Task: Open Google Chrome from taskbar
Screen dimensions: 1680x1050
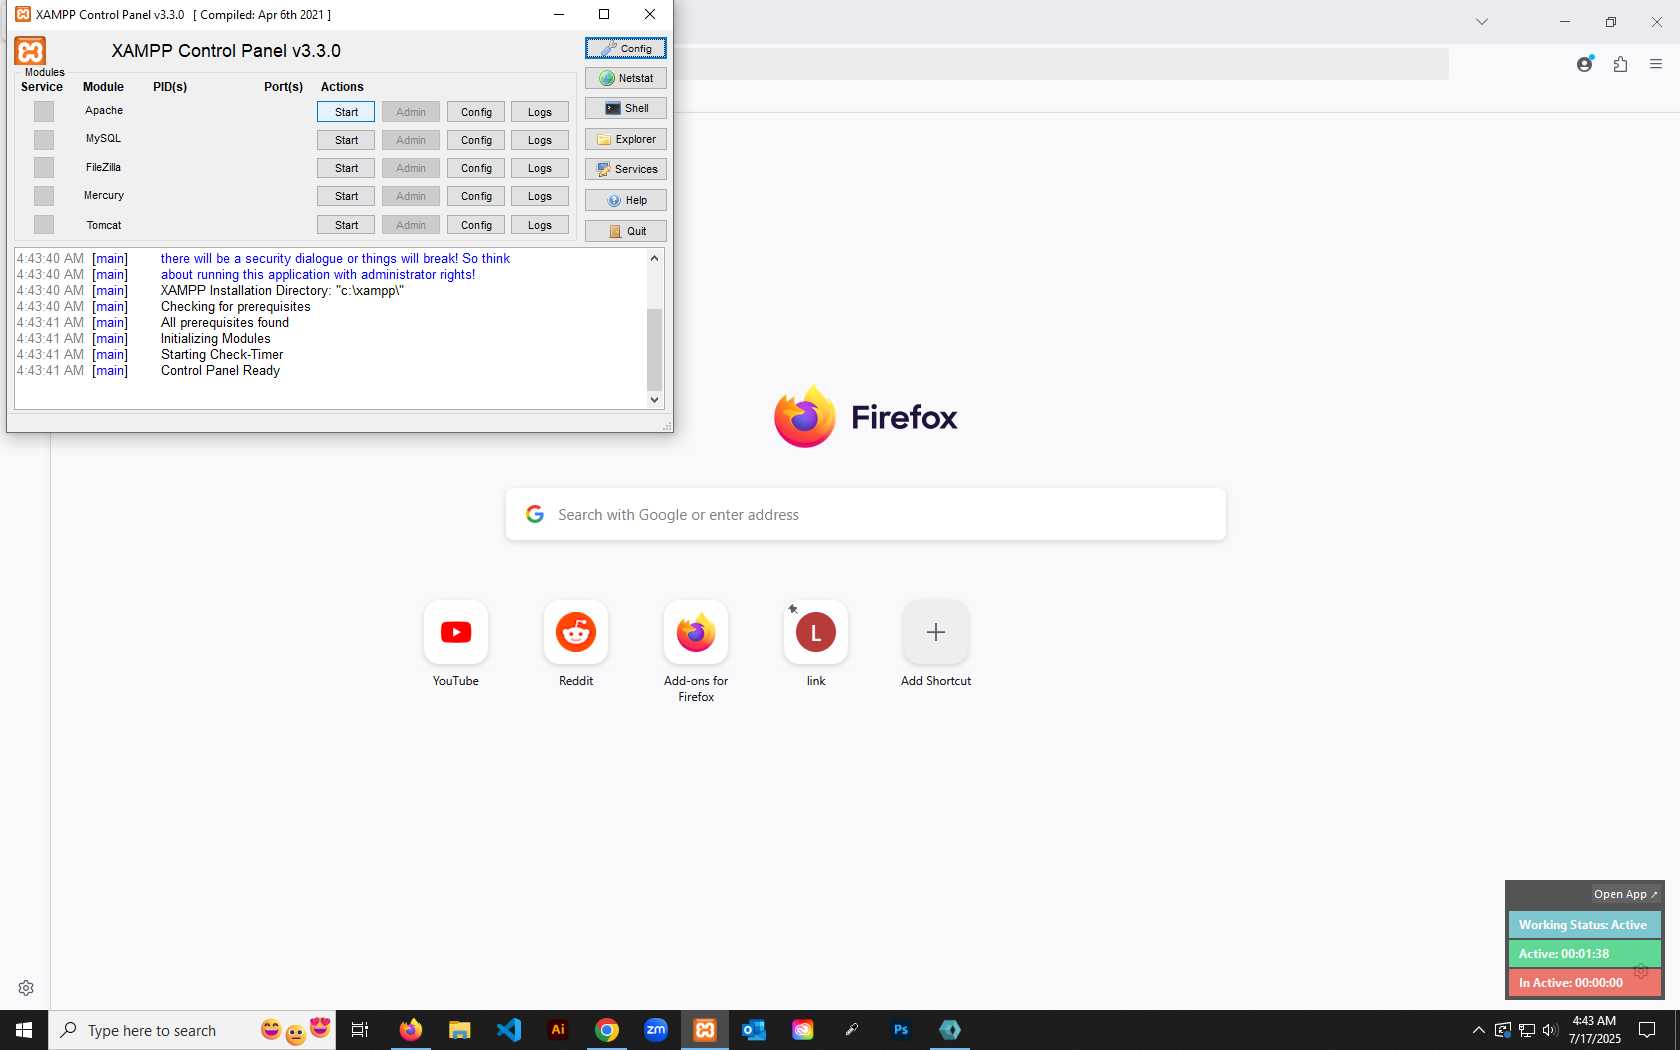Action: click(x=607, y=1030)
